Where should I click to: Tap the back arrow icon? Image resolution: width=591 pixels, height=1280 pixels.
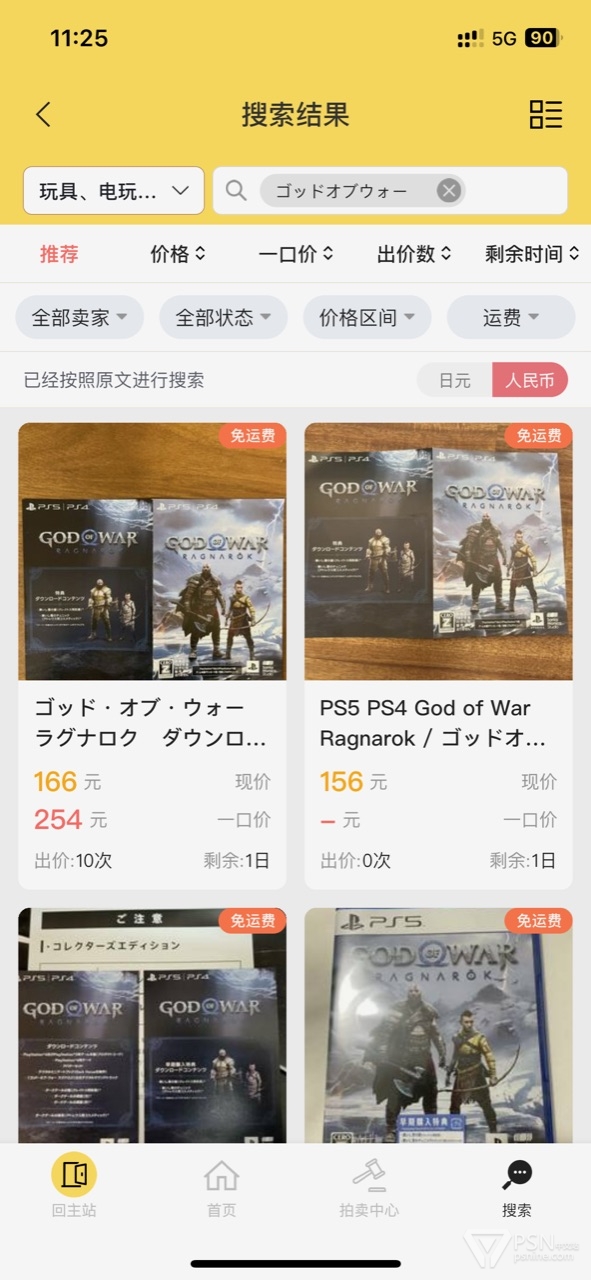point(43,114)
